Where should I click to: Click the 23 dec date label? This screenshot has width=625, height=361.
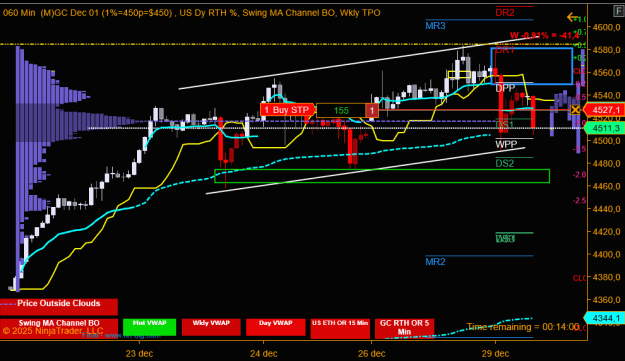pyautogui.click(x=140, y=353)
